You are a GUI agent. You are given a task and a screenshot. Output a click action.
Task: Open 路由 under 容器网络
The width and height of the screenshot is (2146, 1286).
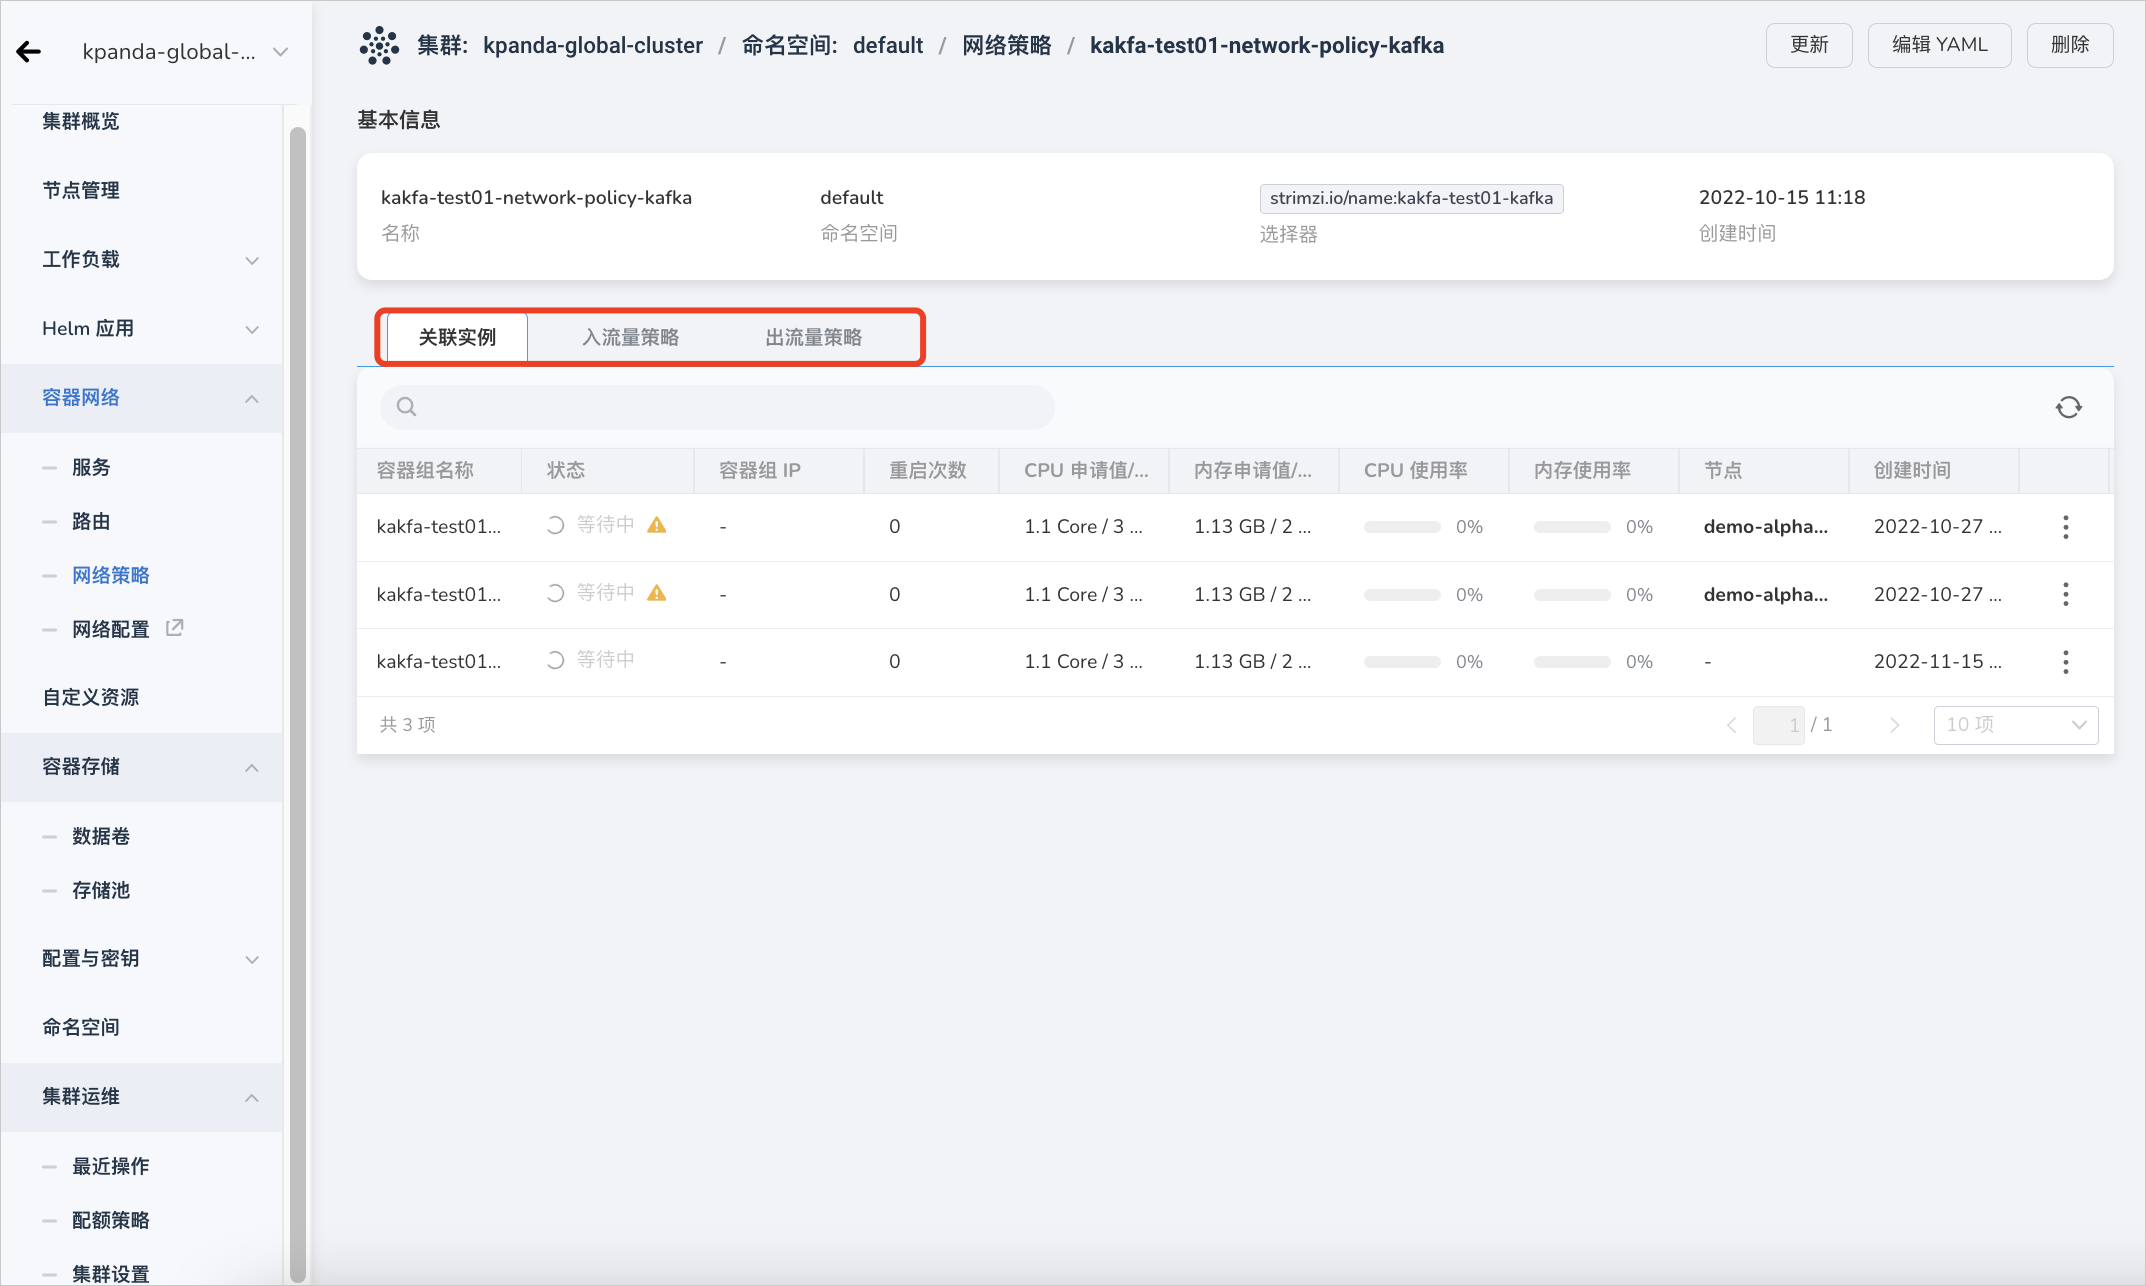[91, 522]
